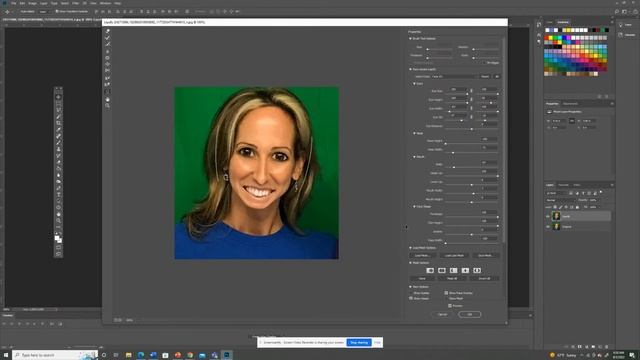Switch to the Channels tab
The height and width of the screenshot is (360, 640).
click(563, 185)
